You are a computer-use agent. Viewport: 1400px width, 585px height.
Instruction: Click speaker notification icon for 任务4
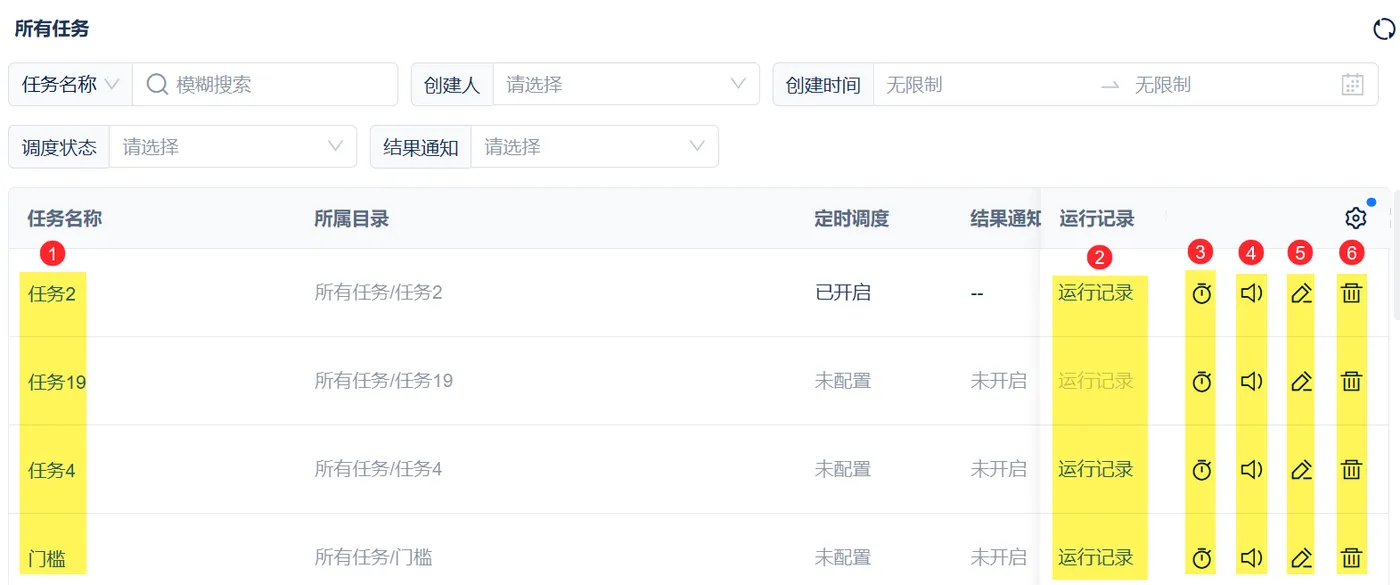(x=1252, y=469)
